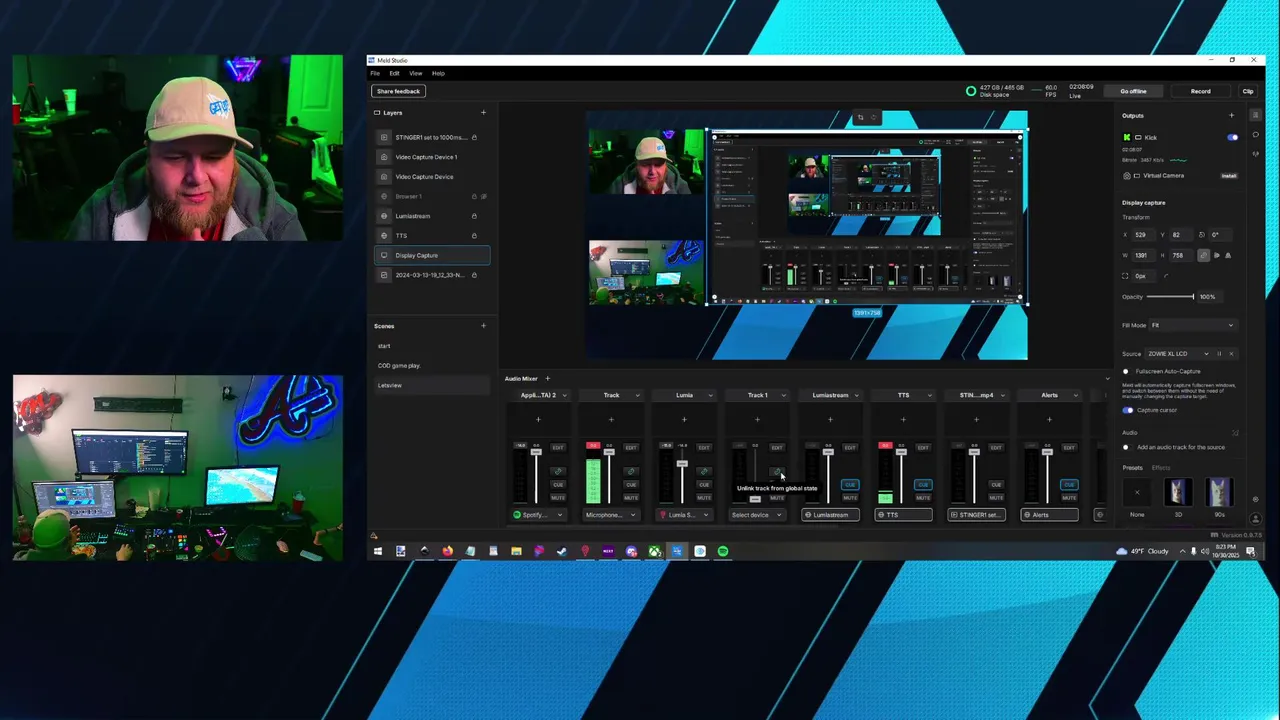Click the Video Capture Device 1 camera icon
1280x720 pixels.
[x=384, y=157]
